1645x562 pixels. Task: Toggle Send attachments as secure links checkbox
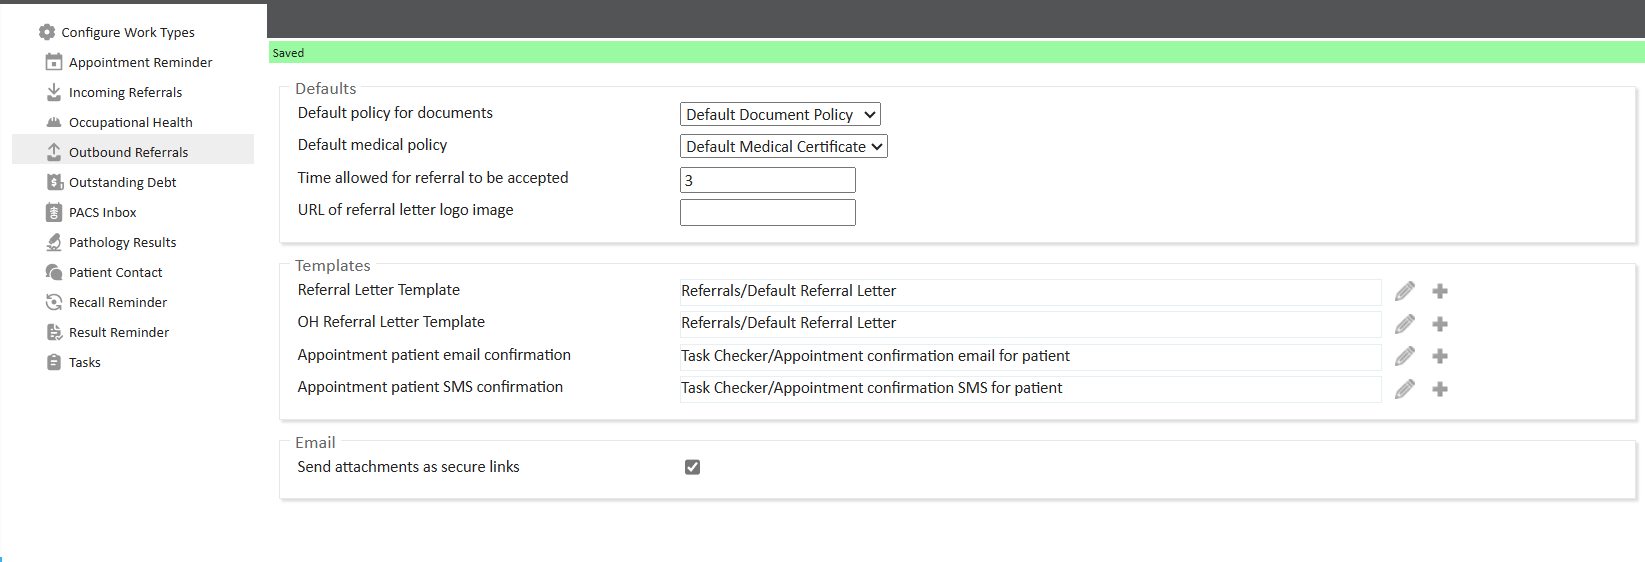[x=692, y=467]
